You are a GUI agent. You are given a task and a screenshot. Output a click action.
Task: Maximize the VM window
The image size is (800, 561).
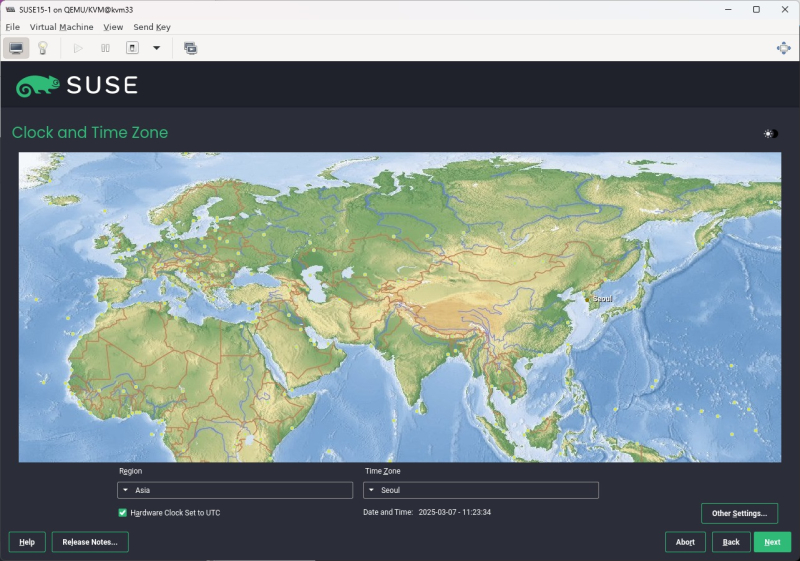tap(756, 10)
